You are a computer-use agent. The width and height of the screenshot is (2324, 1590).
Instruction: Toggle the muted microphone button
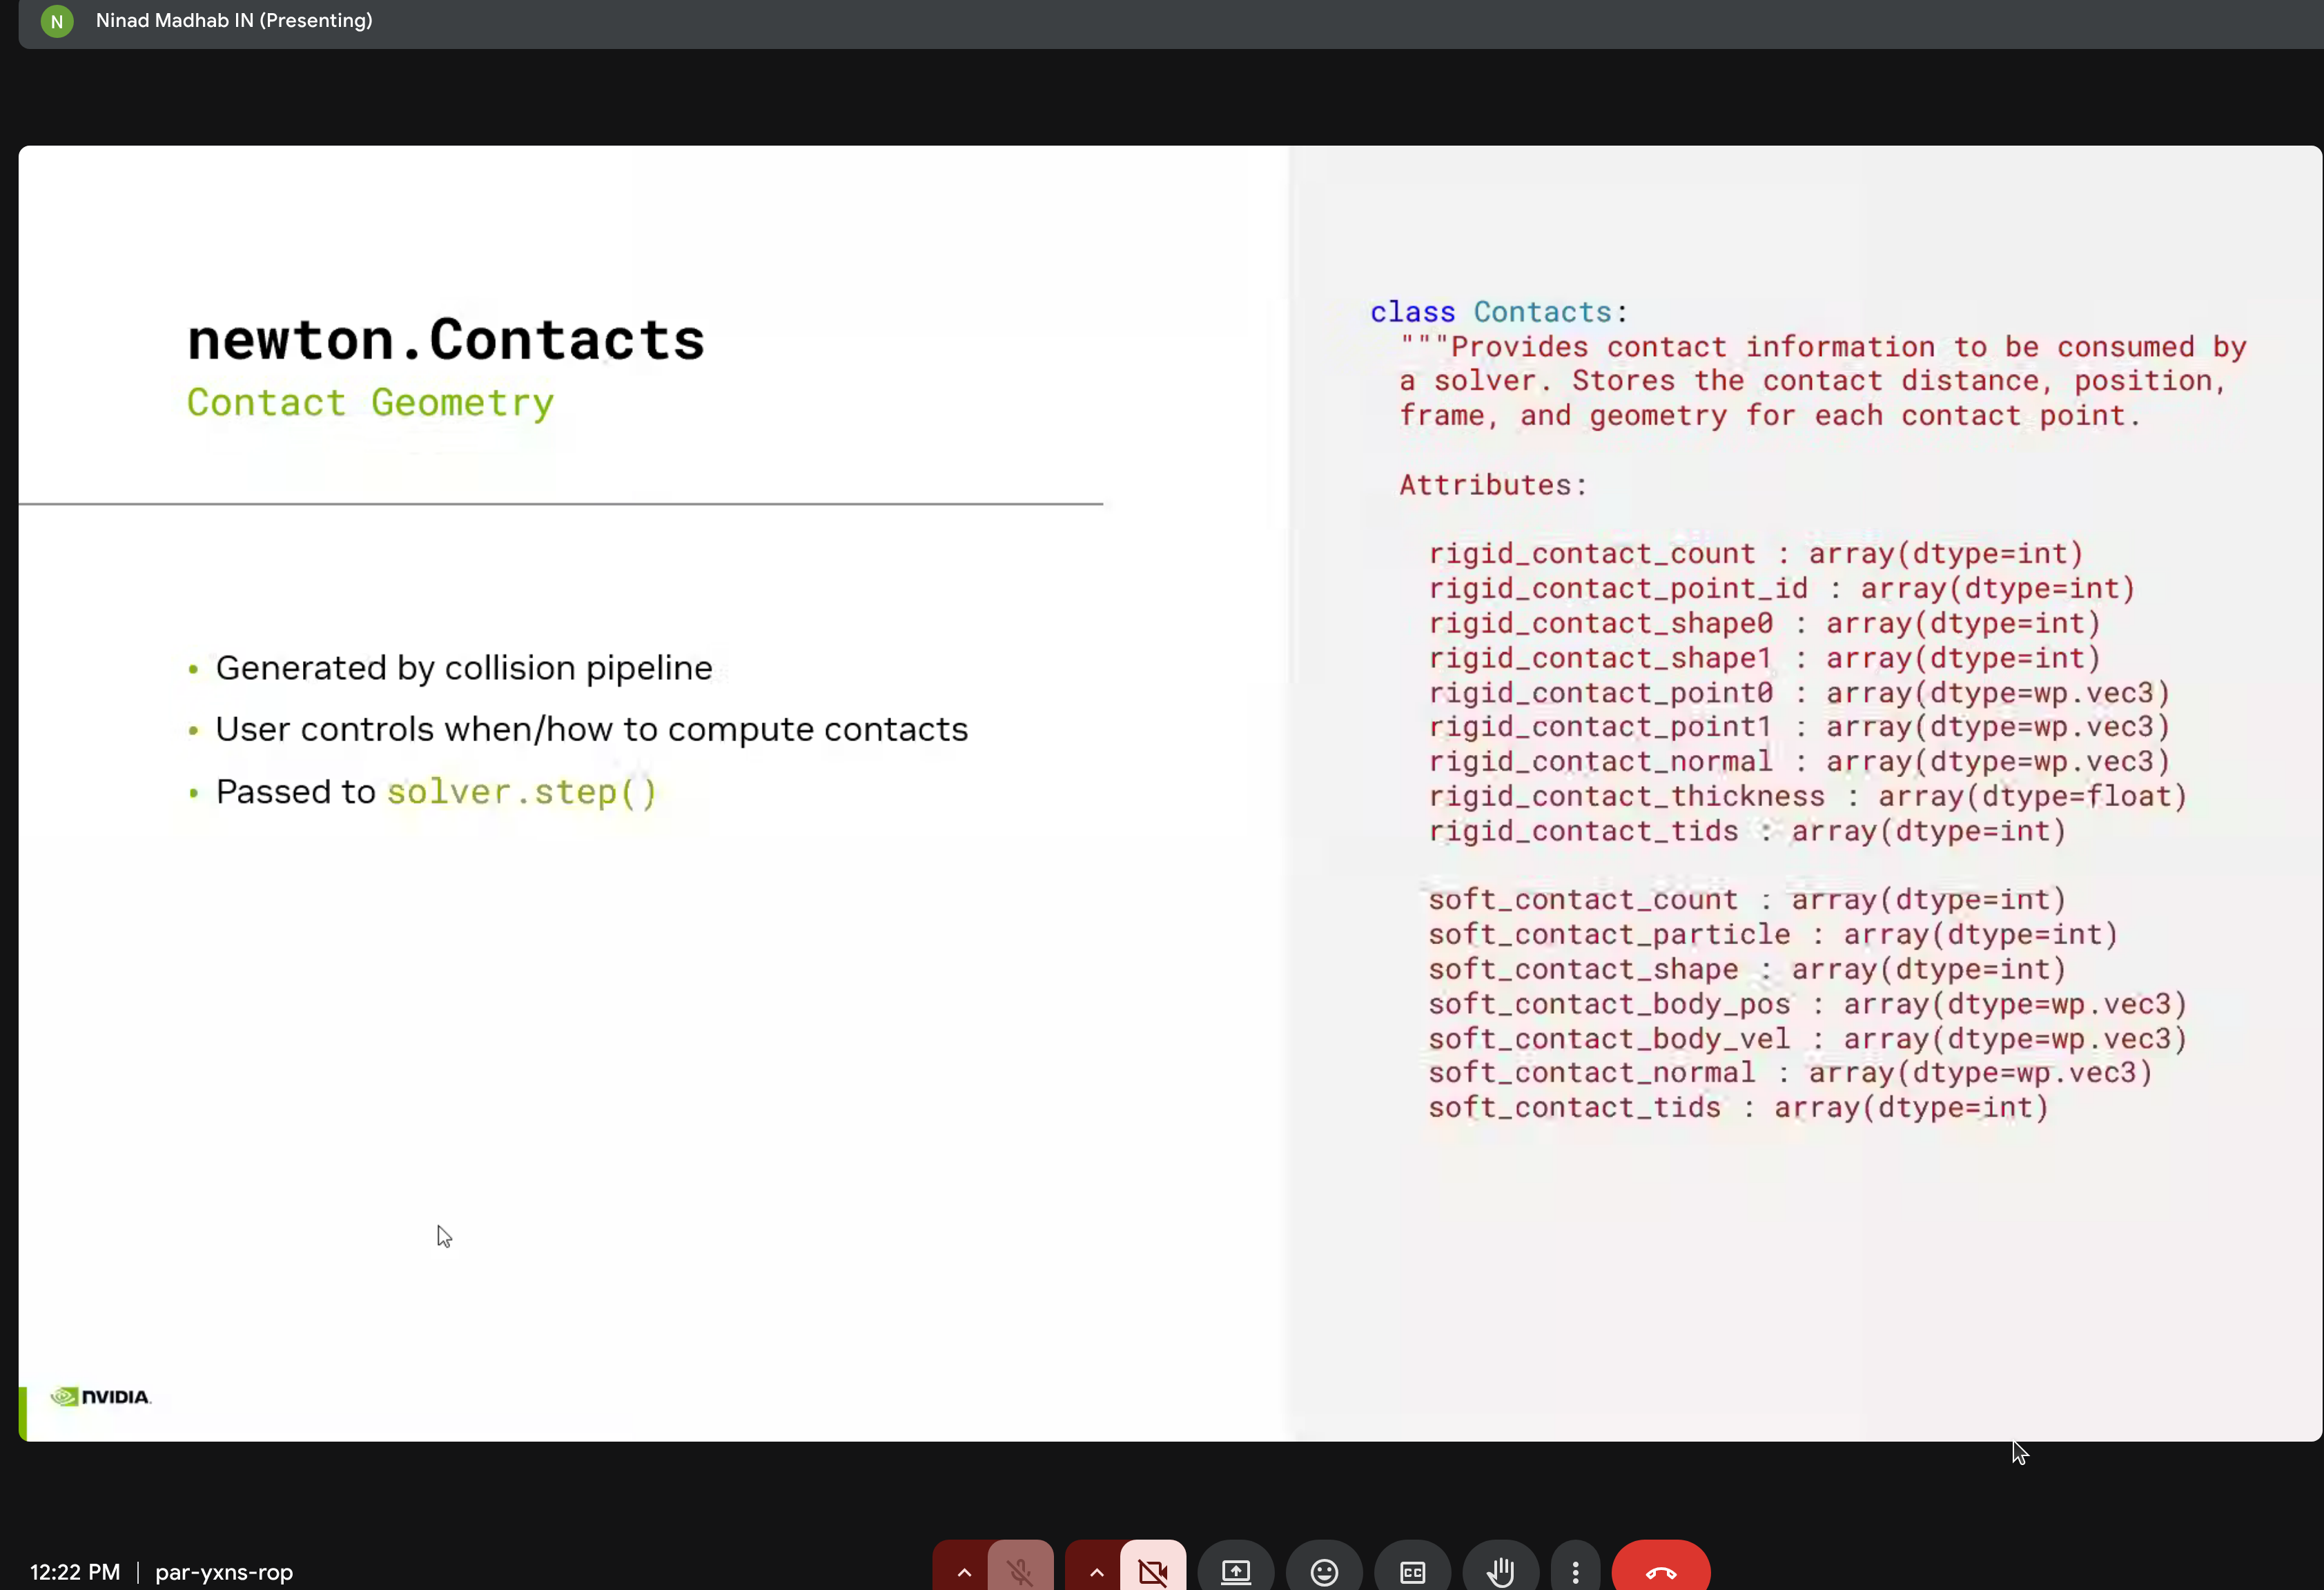(1020, 1570)
